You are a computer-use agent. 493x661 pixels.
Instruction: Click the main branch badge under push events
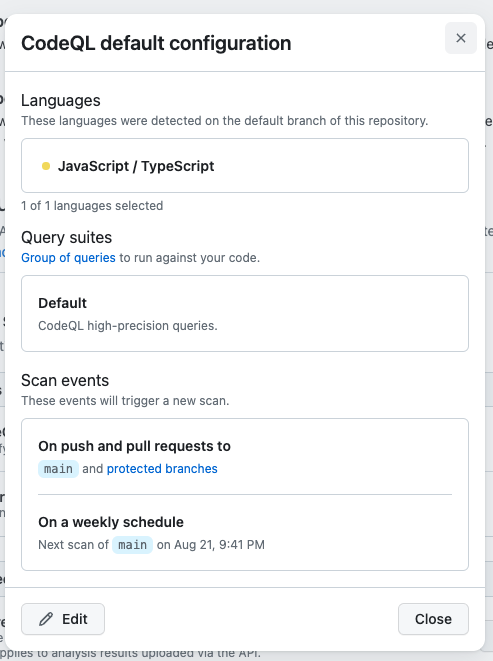click(58, 469)
